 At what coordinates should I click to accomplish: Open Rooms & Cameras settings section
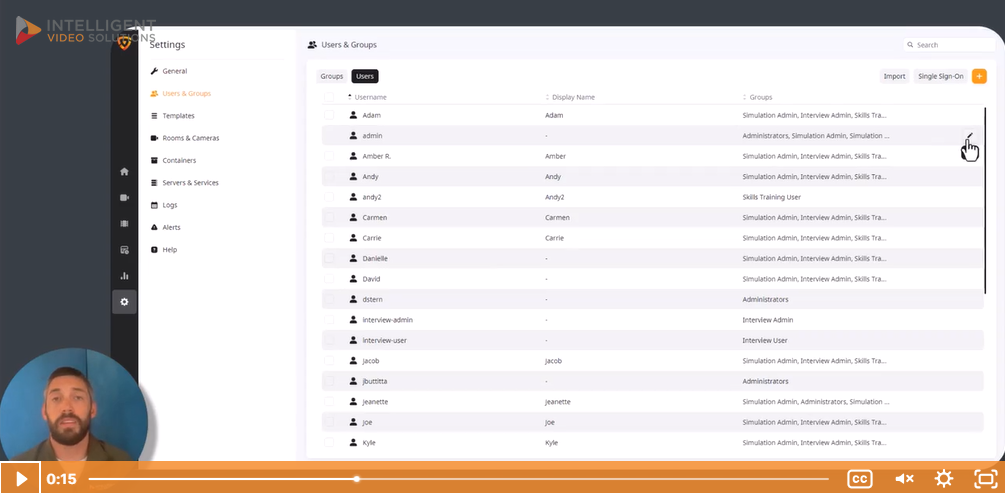coord(190,138)
